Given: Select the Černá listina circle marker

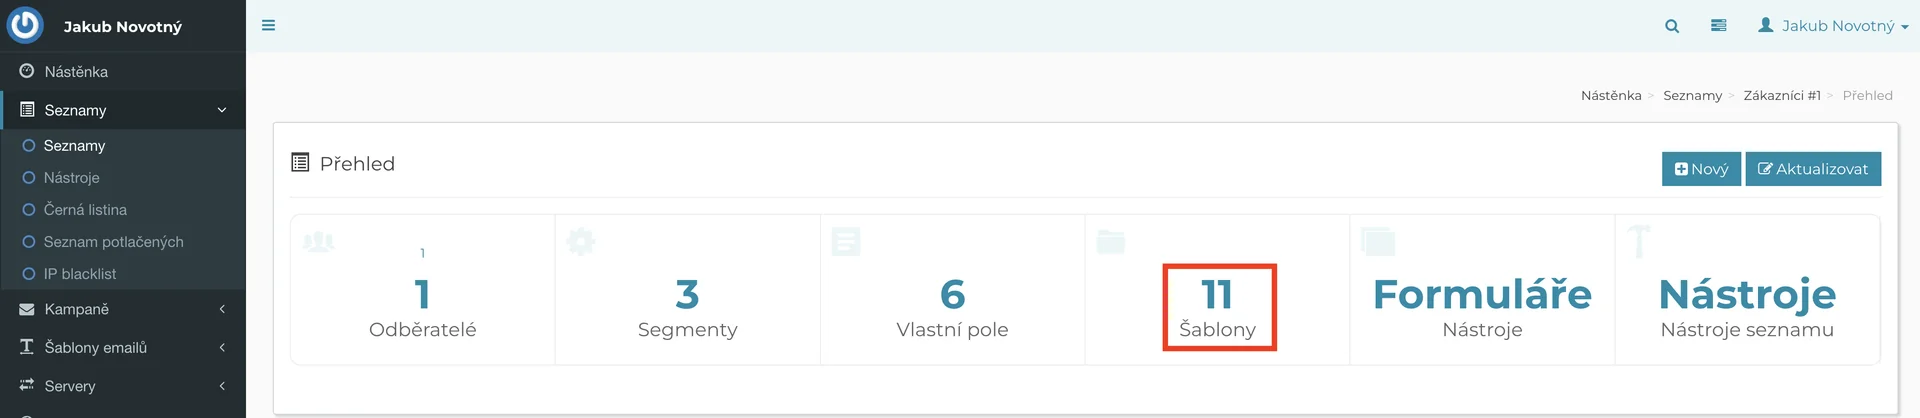Looking at the screenshot, I should pyautogui.click(x=29, y=210).
